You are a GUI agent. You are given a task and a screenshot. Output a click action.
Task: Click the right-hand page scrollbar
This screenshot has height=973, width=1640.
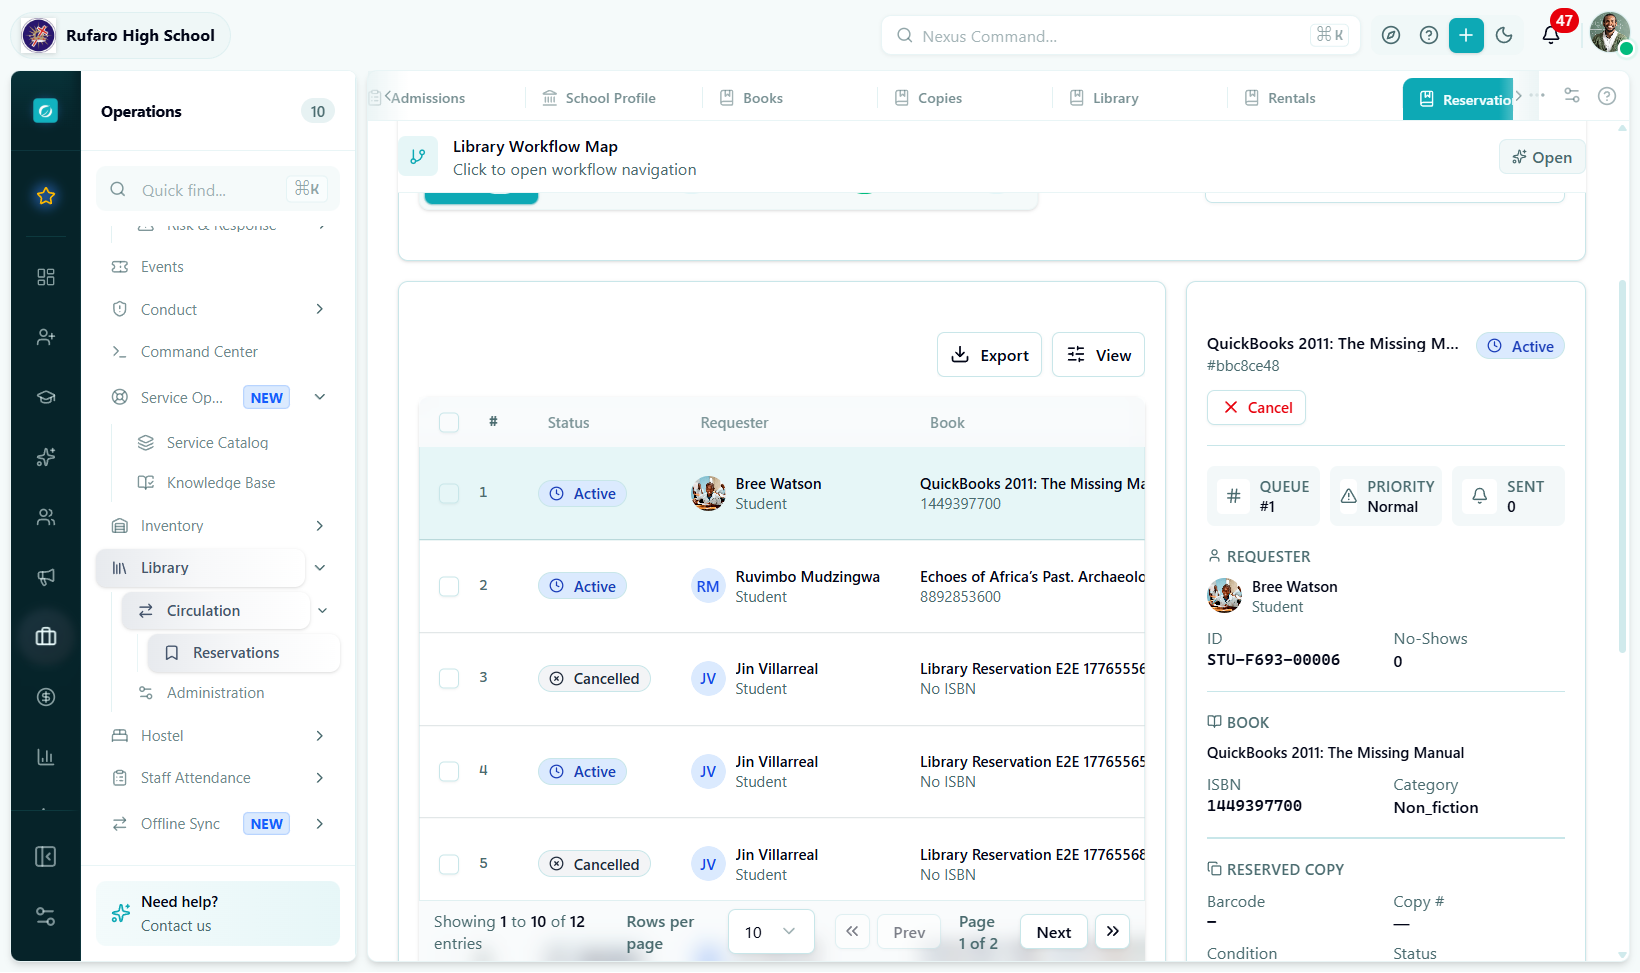point(1622,465)
